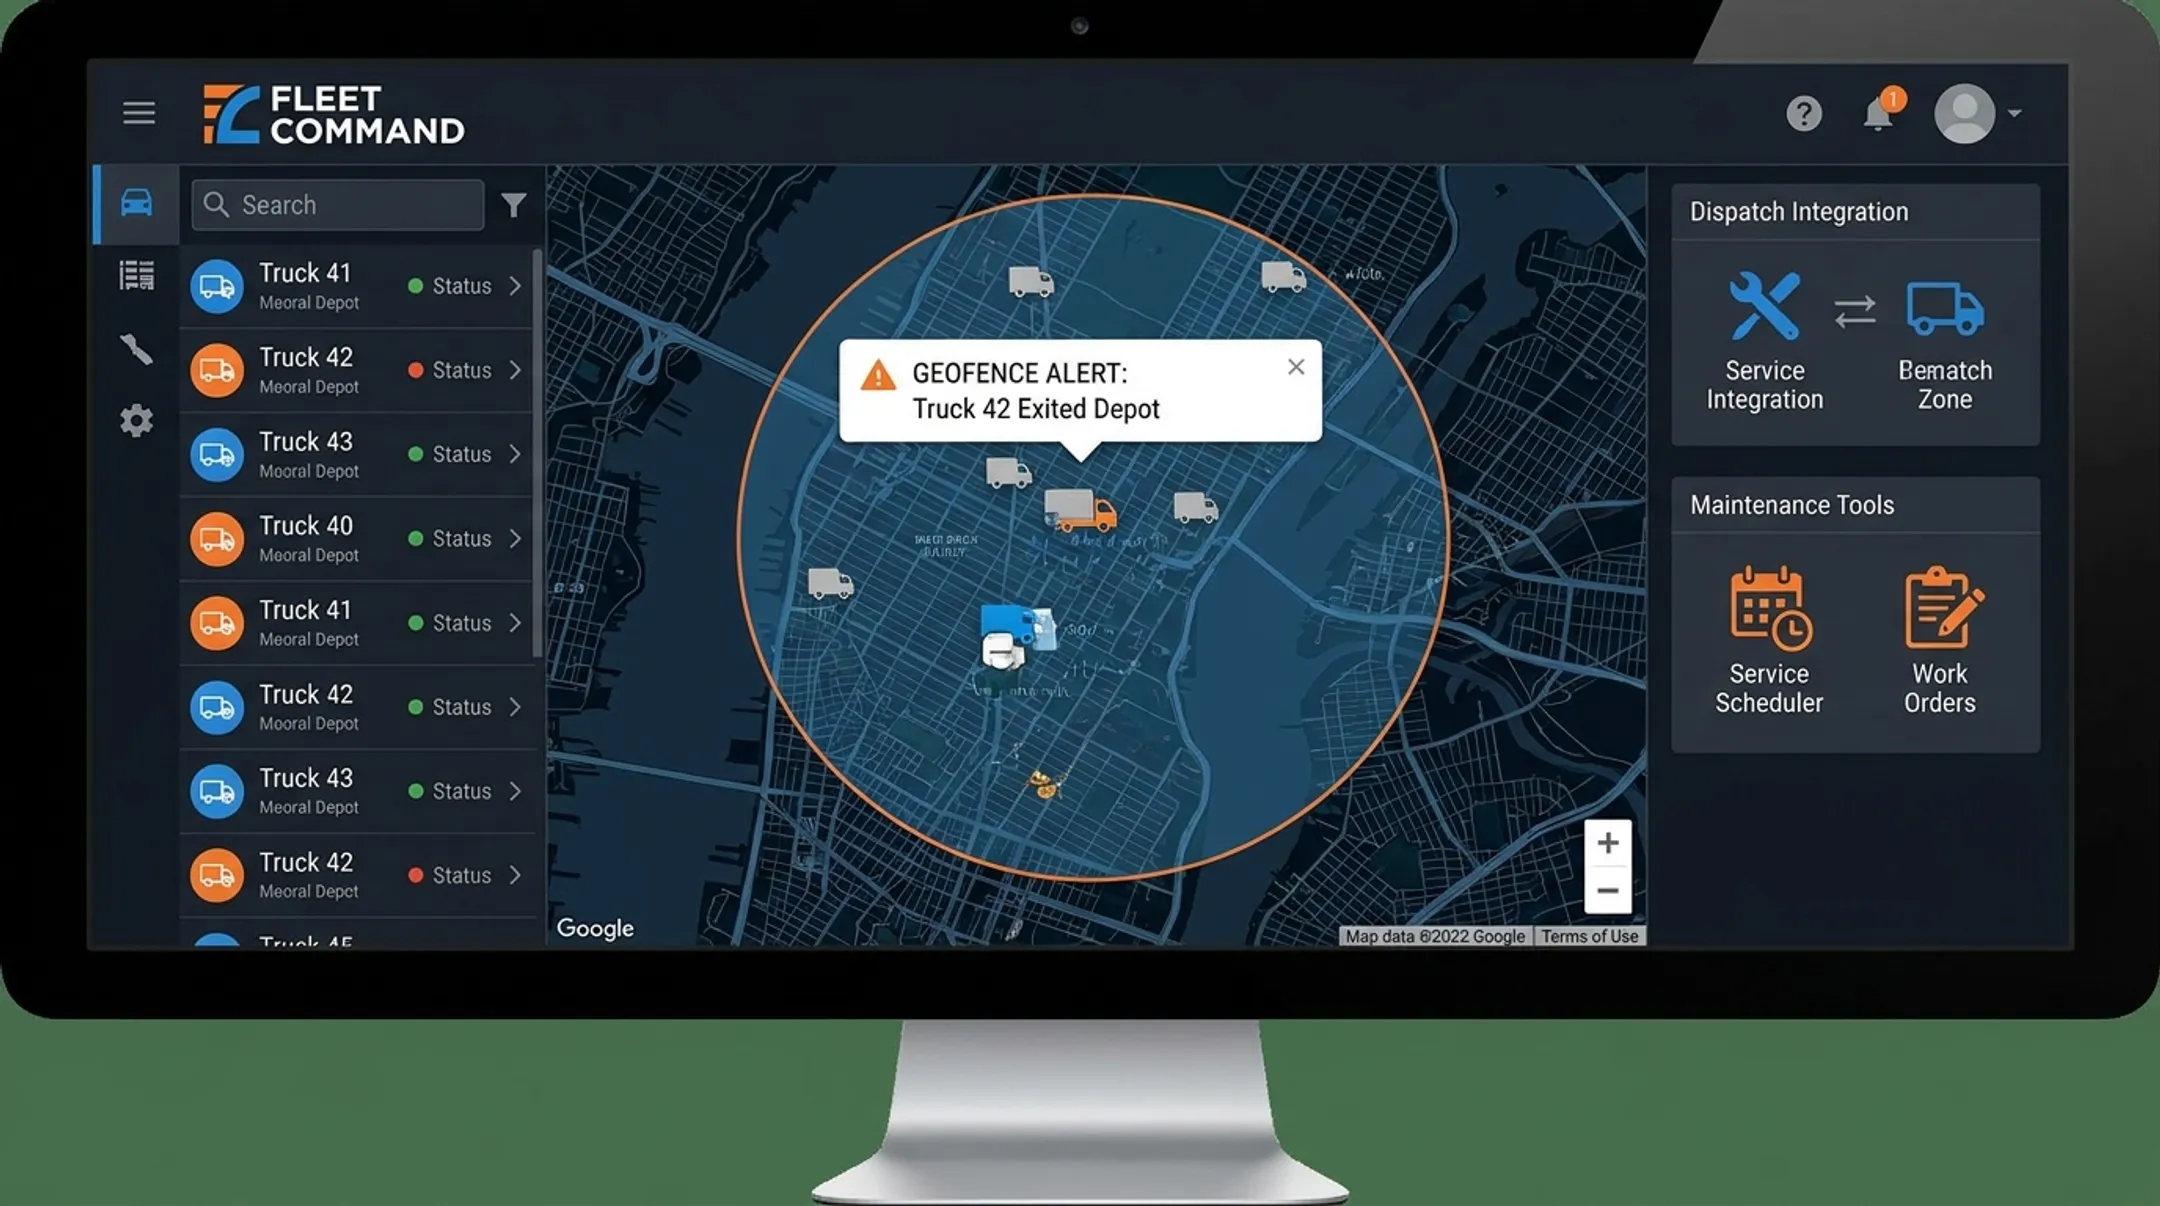Open the settings gear in sidebar
Viewport: 2160px width, 1206px height.
[137, 420]
